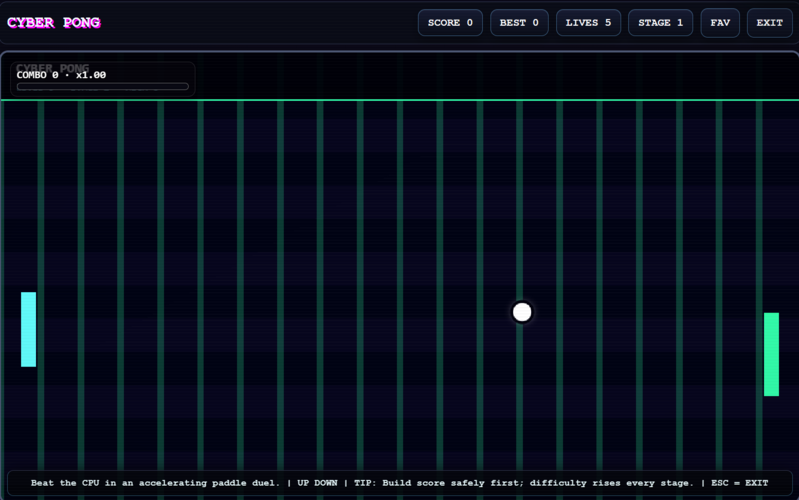This screenshot has width=799, height=500.
Task: Click the LIVES 5 indicator
Action: 589,23
